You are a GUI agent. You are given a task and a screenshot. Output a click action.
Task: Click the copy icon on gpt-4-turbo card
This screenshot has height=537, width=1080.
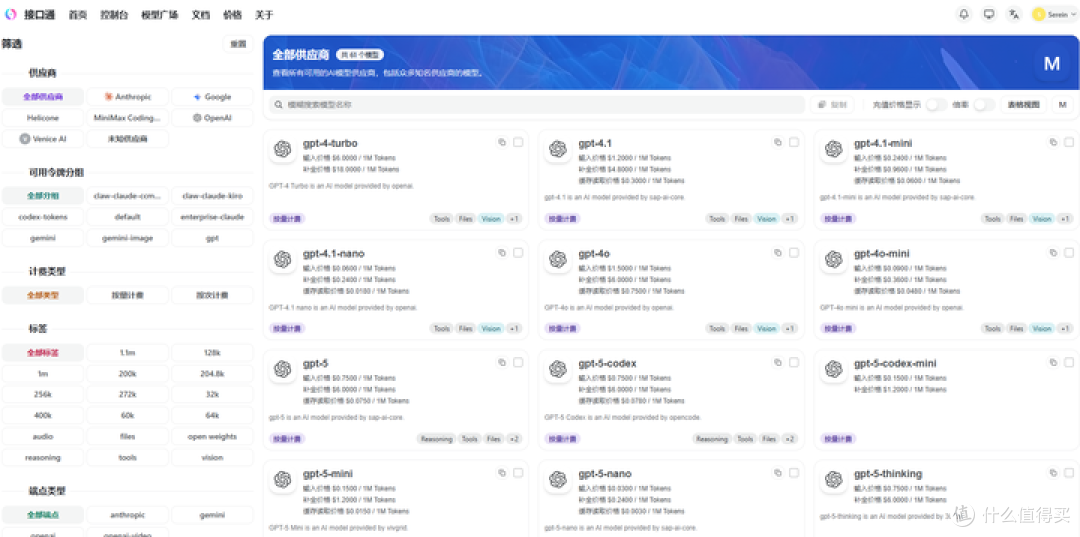tap(502, 142)
